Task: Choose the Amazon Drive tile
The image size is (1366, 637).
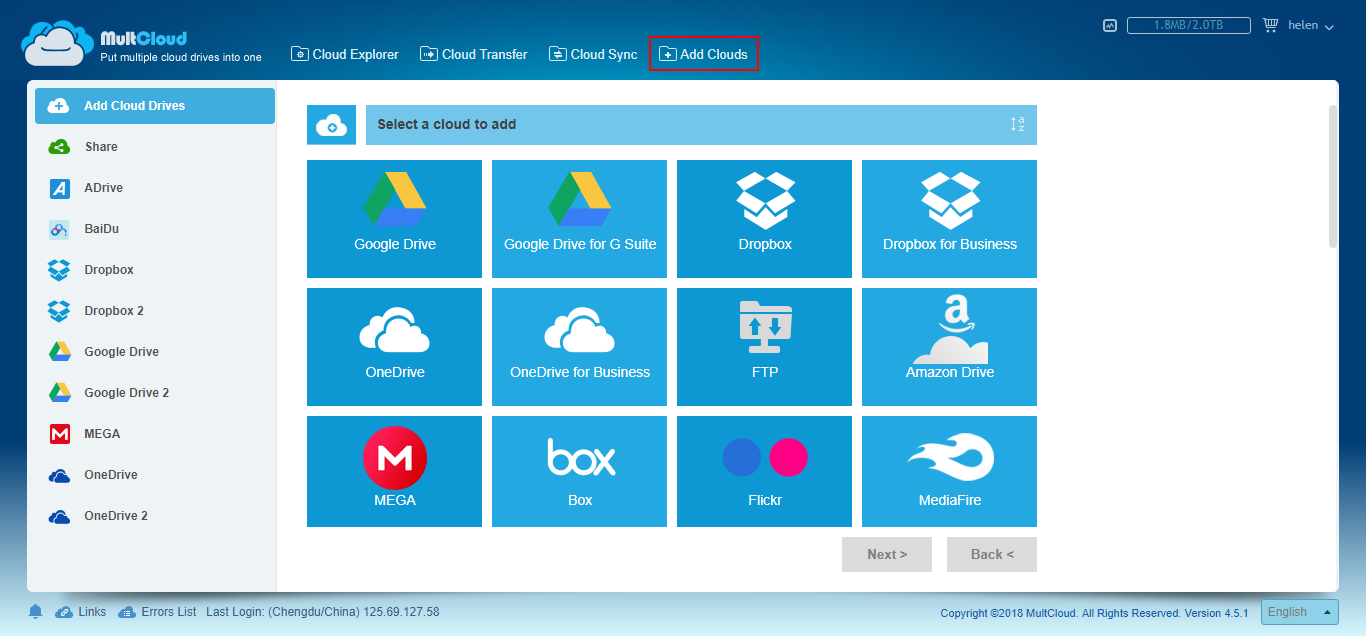Action: point(949,347)
